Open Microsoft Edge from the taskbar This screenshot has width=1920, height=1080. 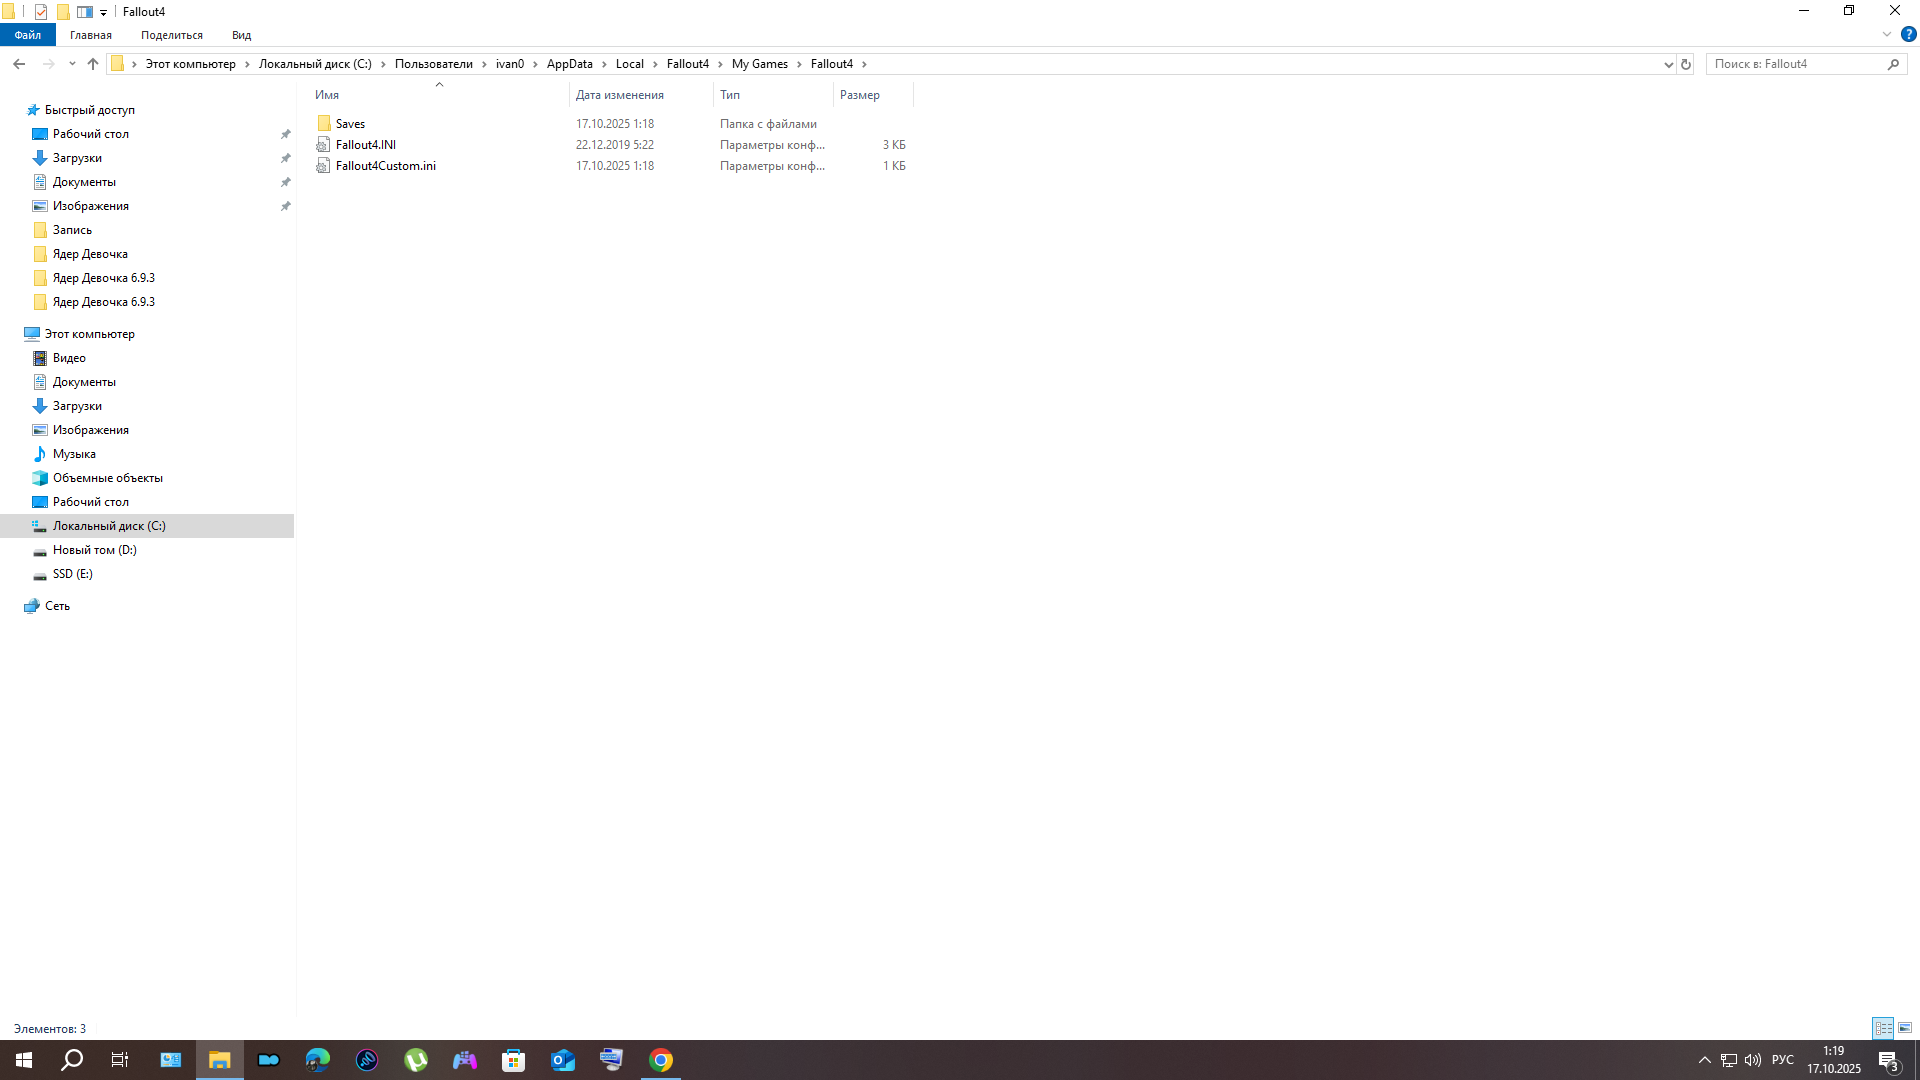click(318, 1060)
